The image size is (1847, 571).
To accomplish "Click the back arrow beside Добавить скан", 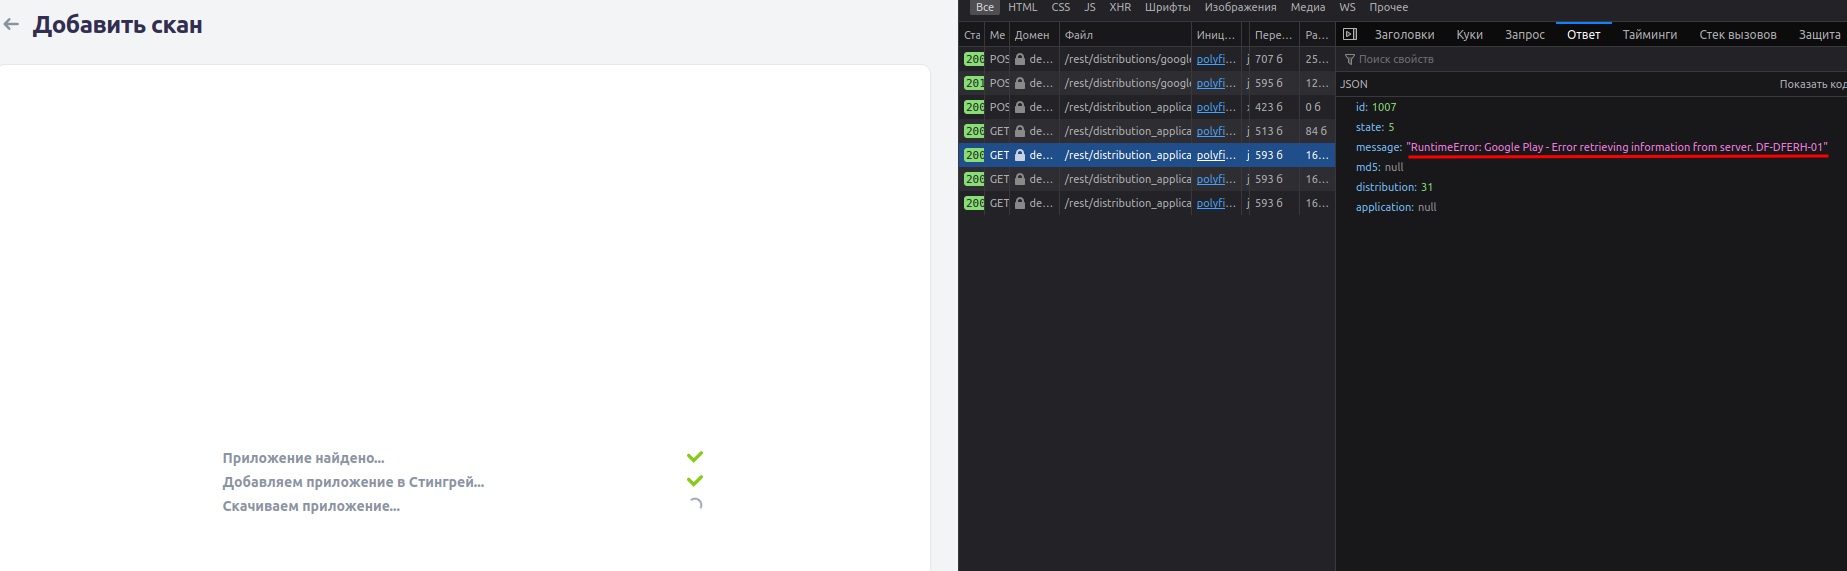I will tap(12, 25).
